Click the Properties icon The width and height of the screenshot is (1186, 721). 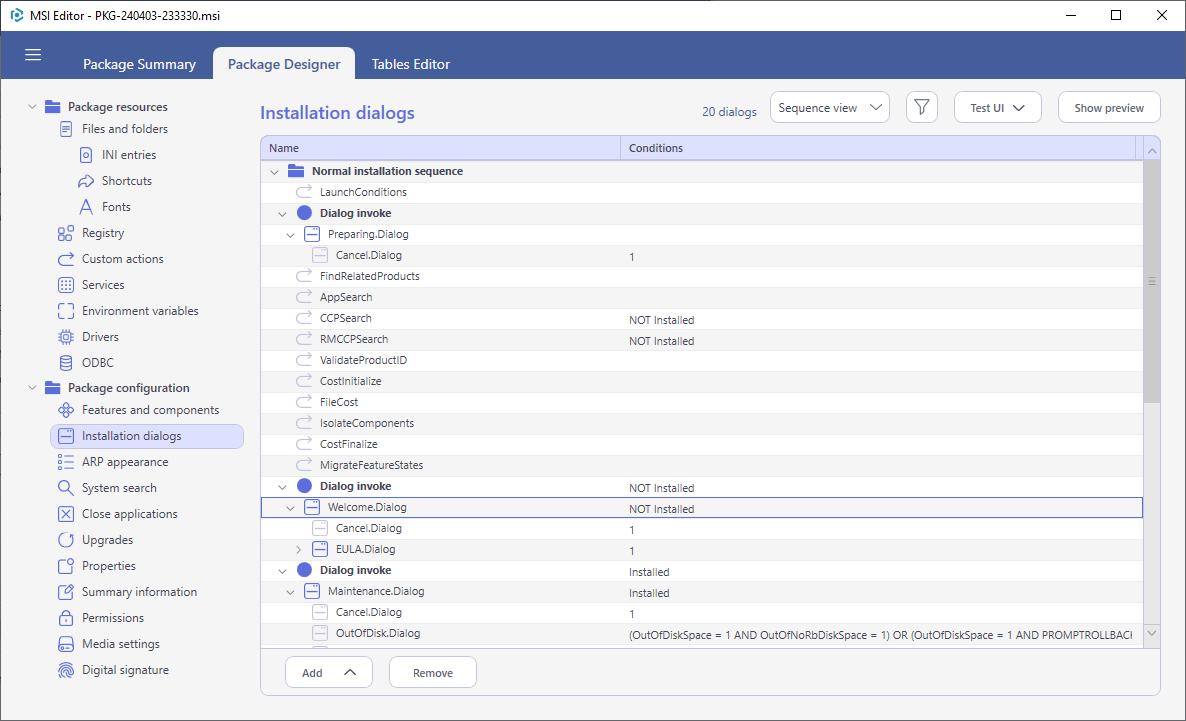click(x=66, y=566)
